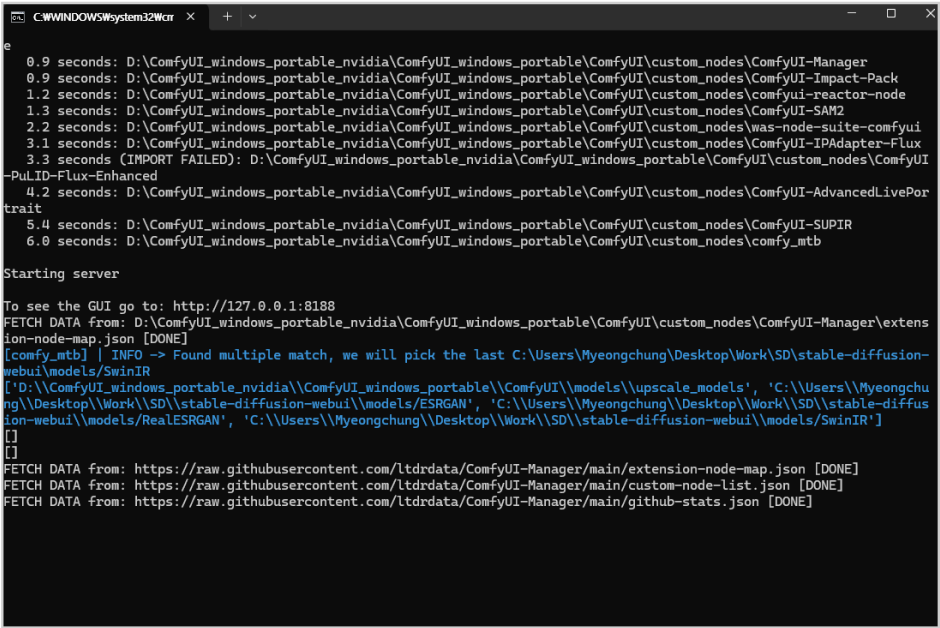Click the 'Starting server' line

(61, 274)
